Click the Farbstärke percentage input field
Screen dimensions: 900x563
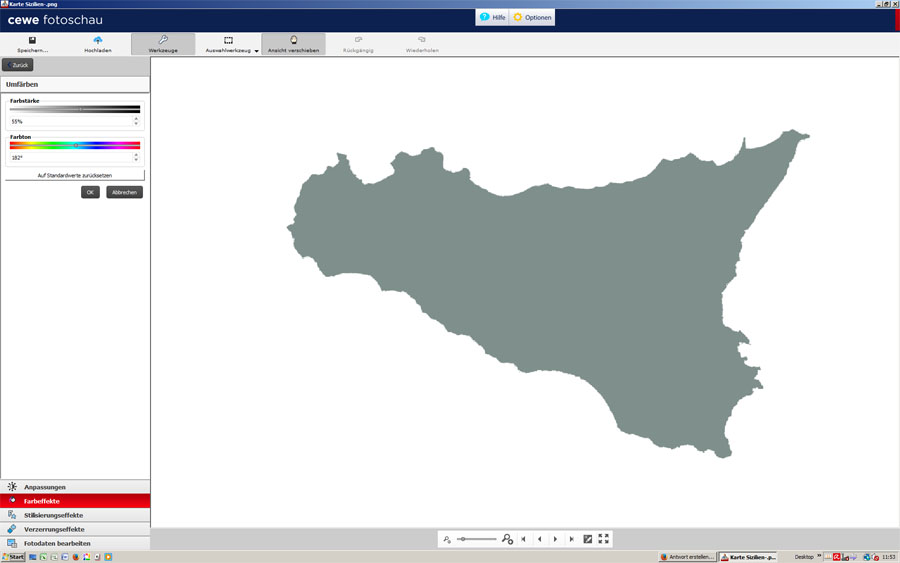click(x=70, y=121)
